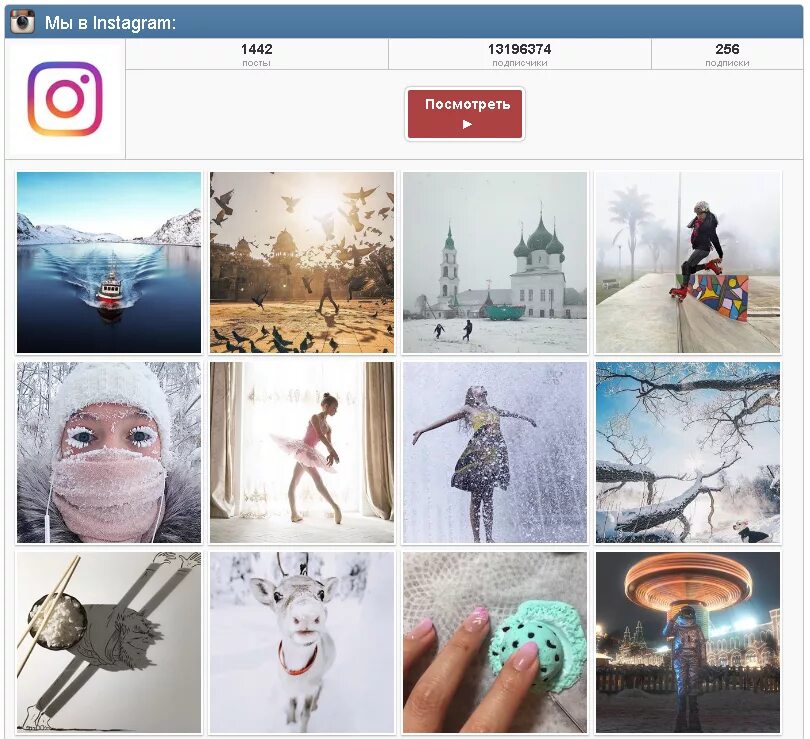The width and height of the screenshot is (810, 739).
Task: Open the 1442 посты counter
Action: pyautogui.click(x=256, y=55)
